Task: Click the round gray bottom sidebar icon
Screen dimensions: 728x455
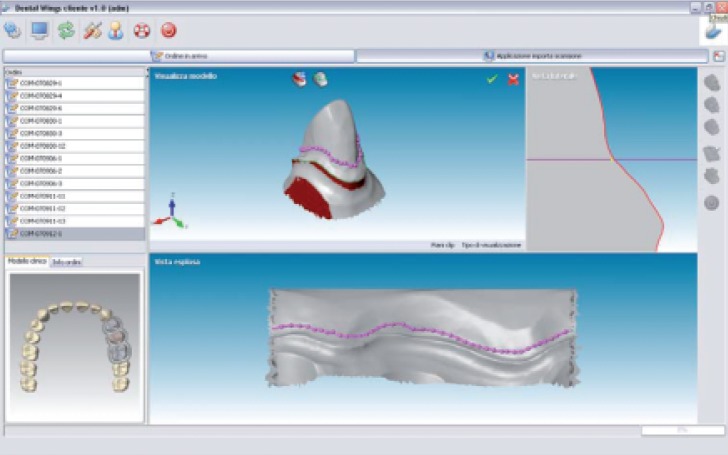Action: pyautogui.click(x=711, y=203)
